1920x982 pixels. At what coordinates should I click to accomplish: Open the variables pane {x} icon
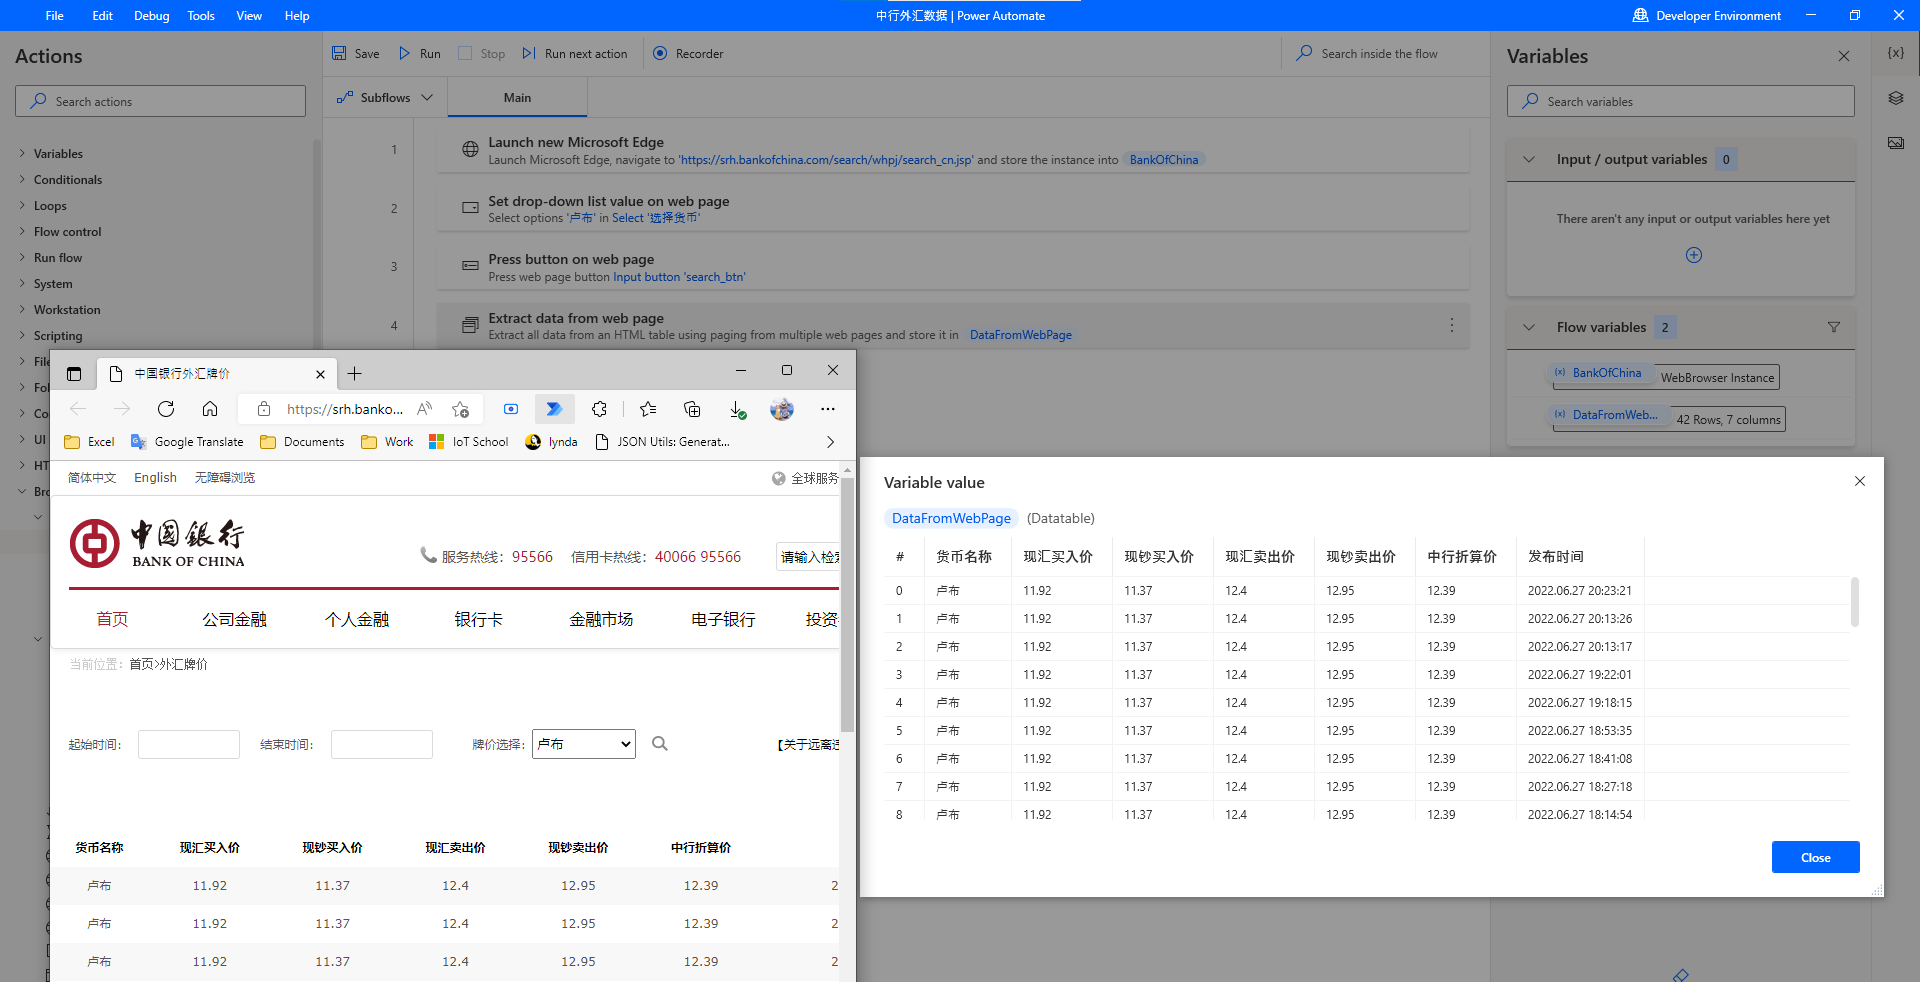pos(1895,53)
